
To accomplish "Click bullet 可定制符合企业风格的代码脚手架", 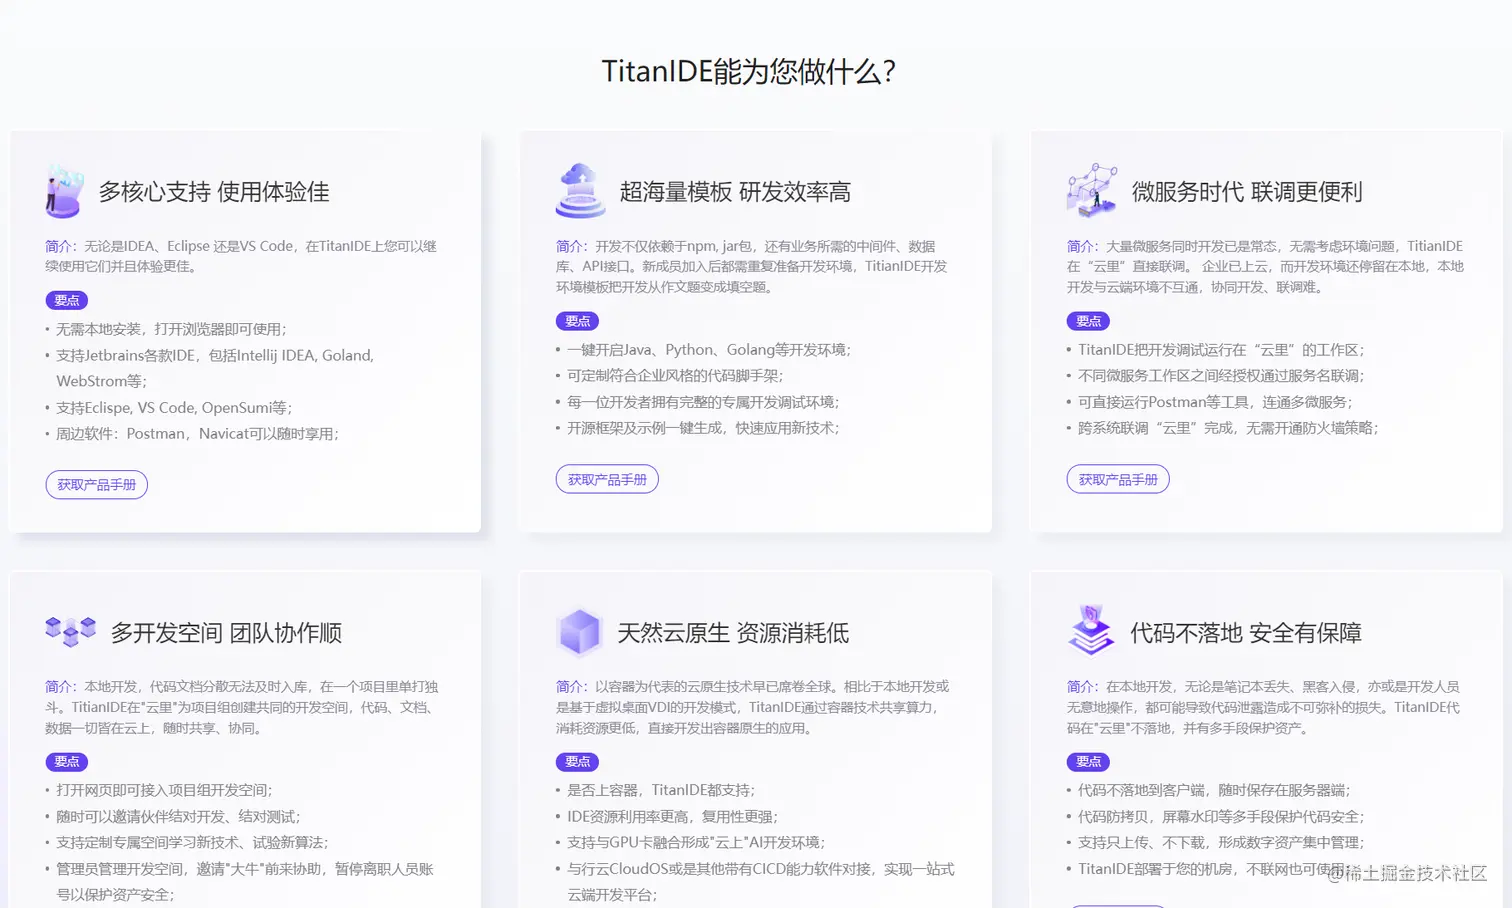I will 675,376.
